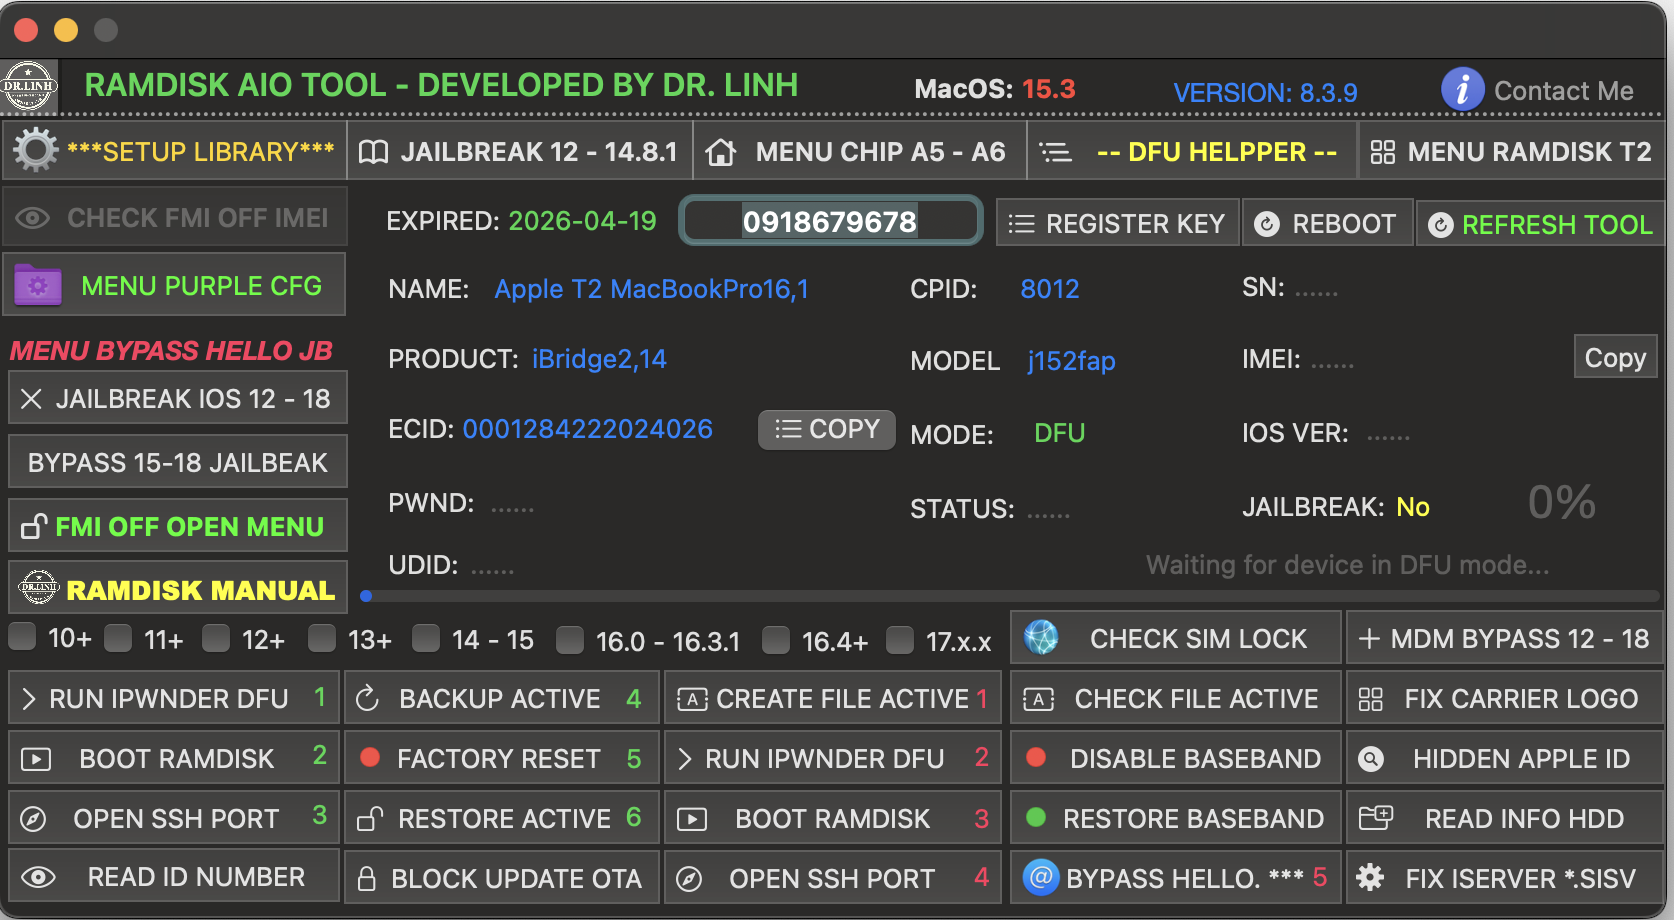The width and height of the screenshot is (1674, 920).
Task: Click the magnifier icon on HIDDEN APPLE ID
Action: tap(1371, 759)
